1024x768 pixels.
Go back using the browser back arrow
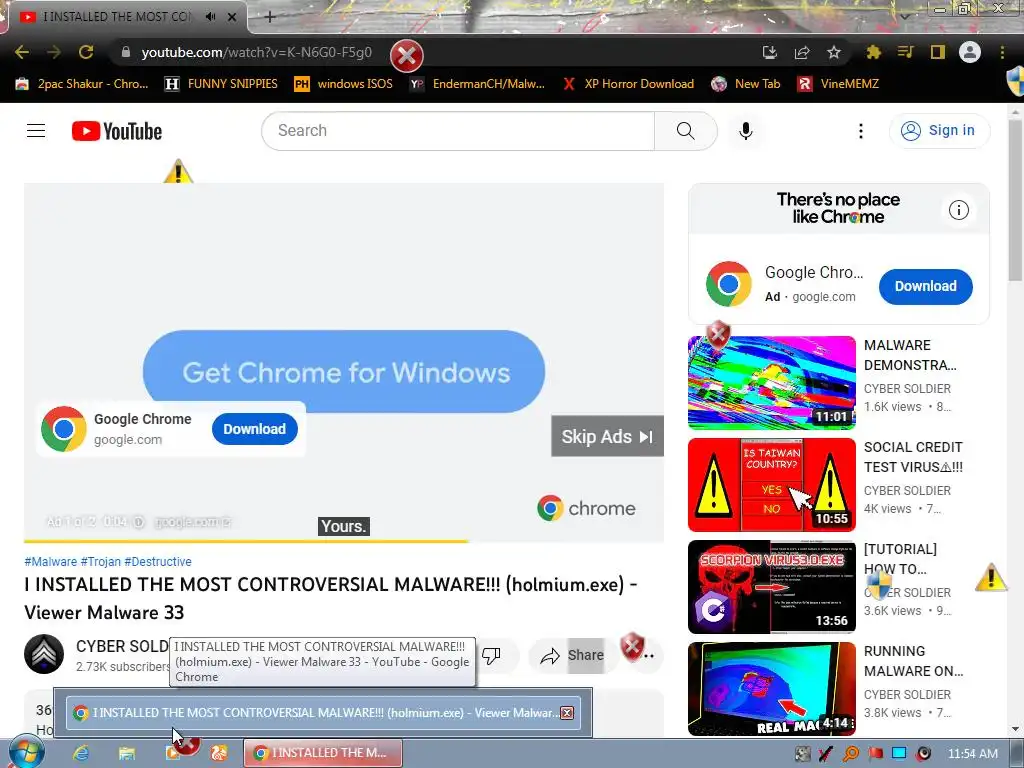click(x=22, y=52)
